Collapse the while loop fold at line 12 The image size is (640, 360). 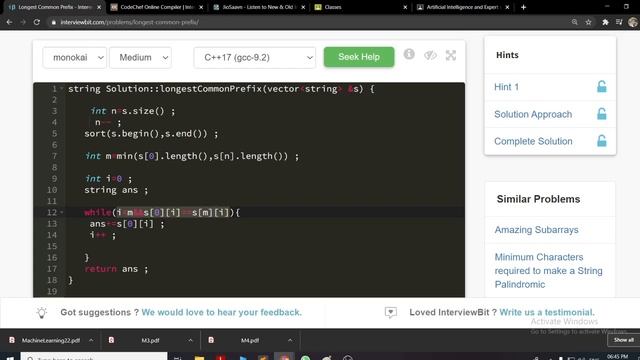tap(62, 212)
